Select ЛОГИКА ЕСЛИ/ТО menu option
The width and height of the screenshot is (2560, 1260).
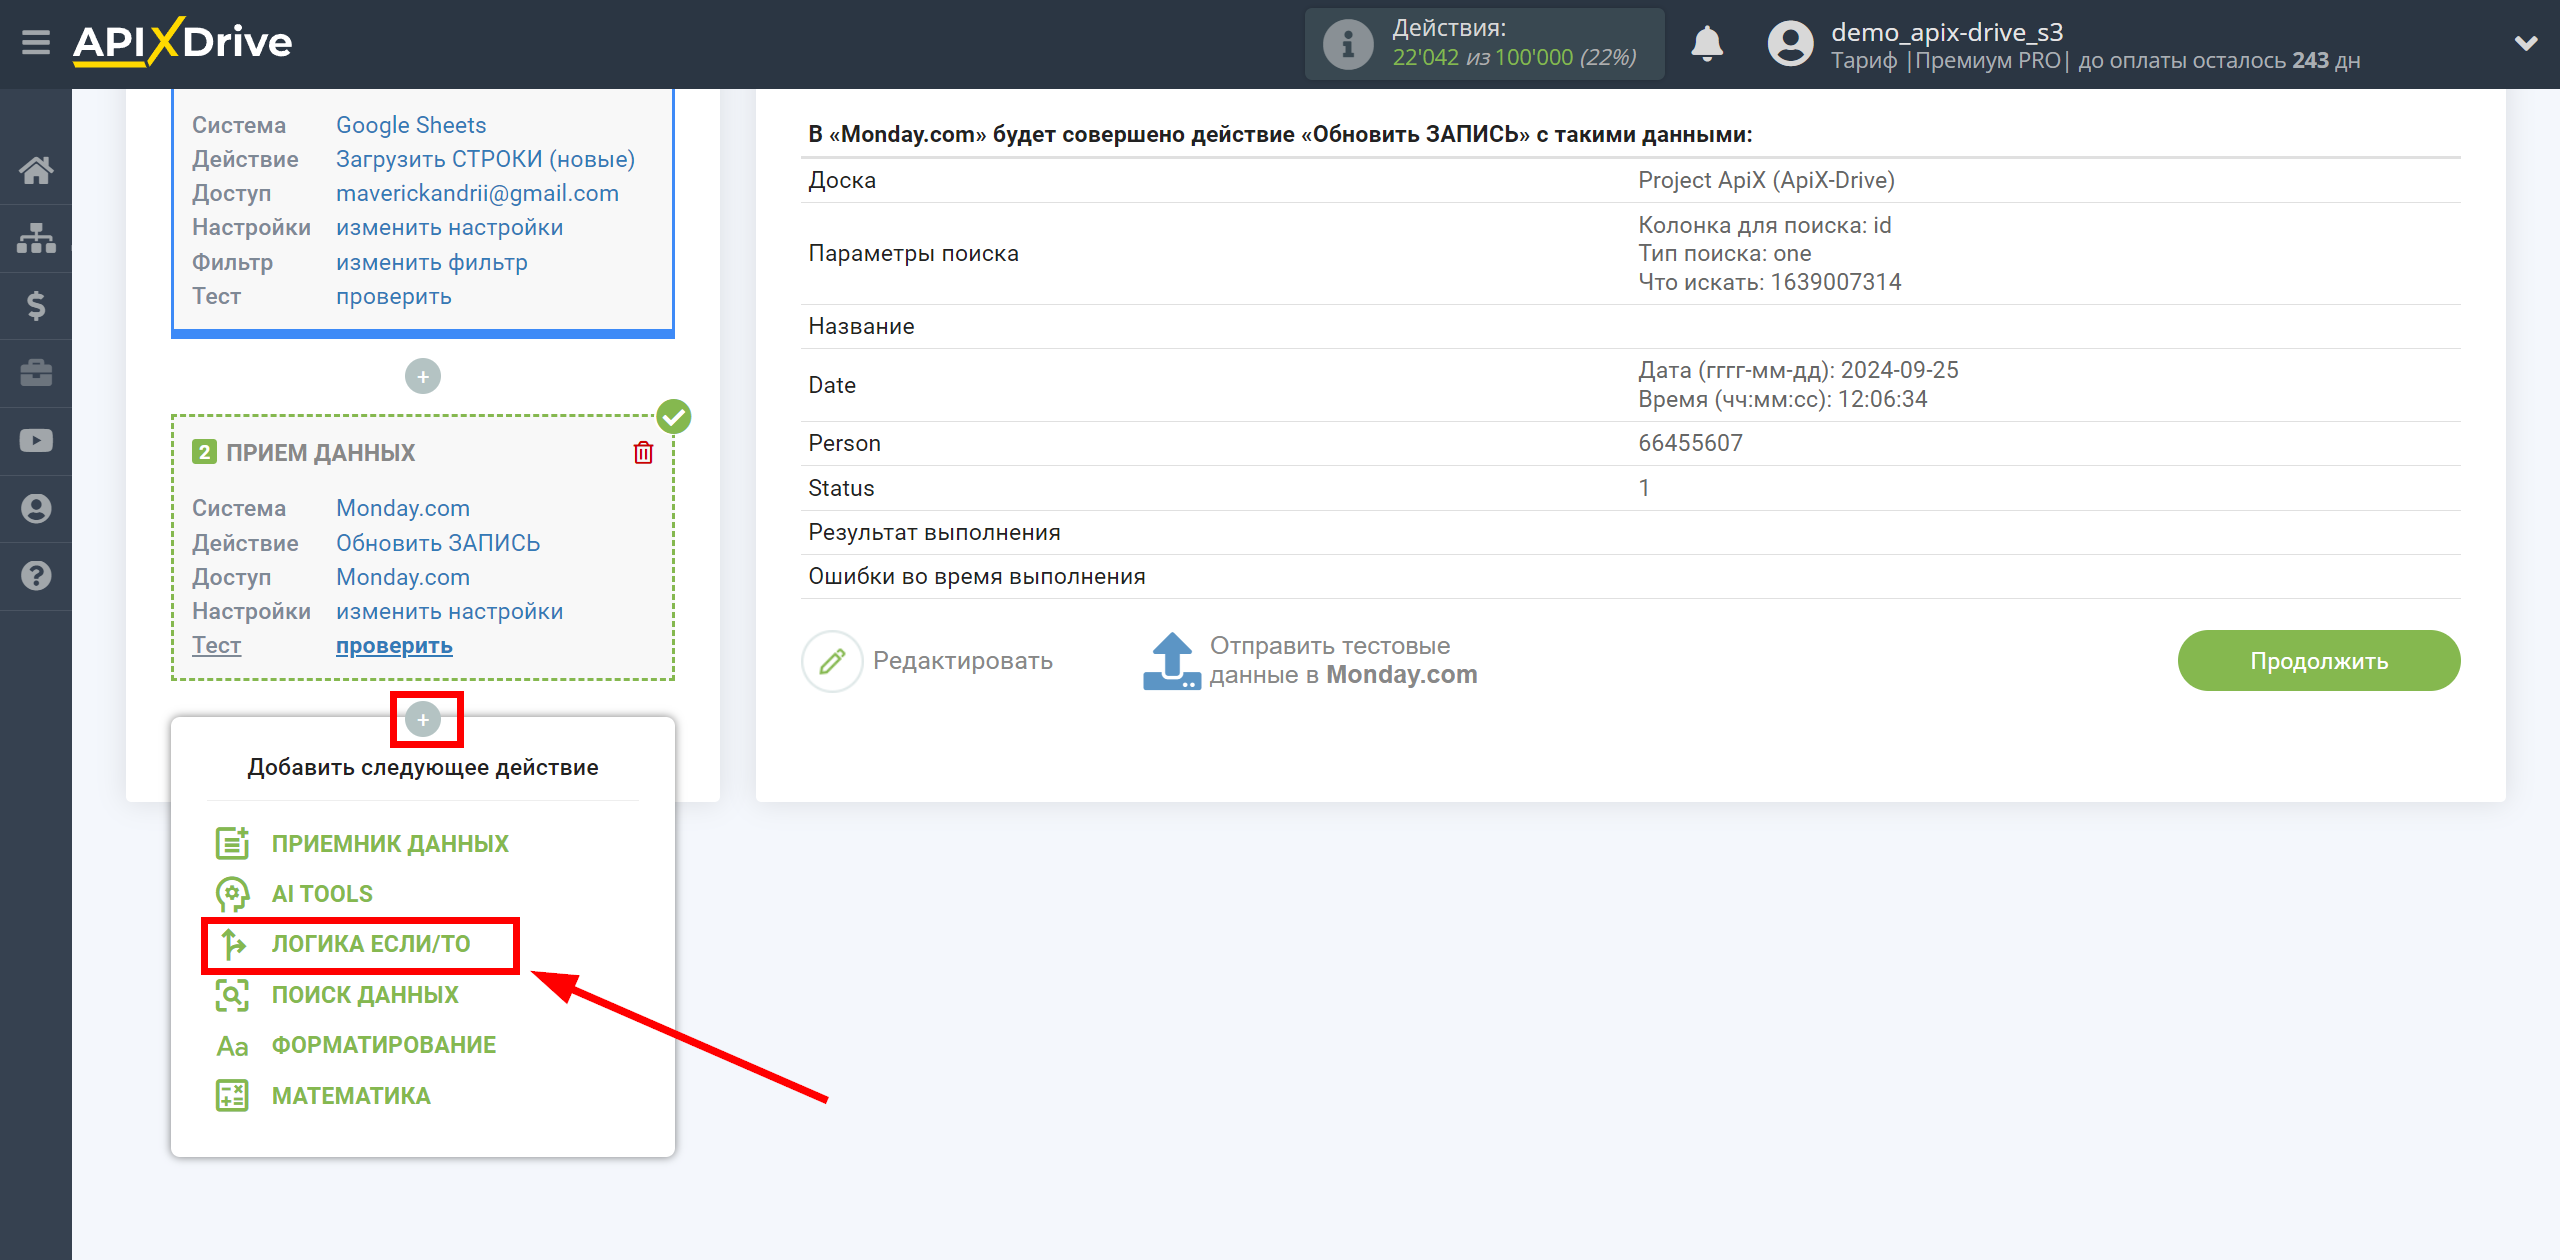(370, 944)
